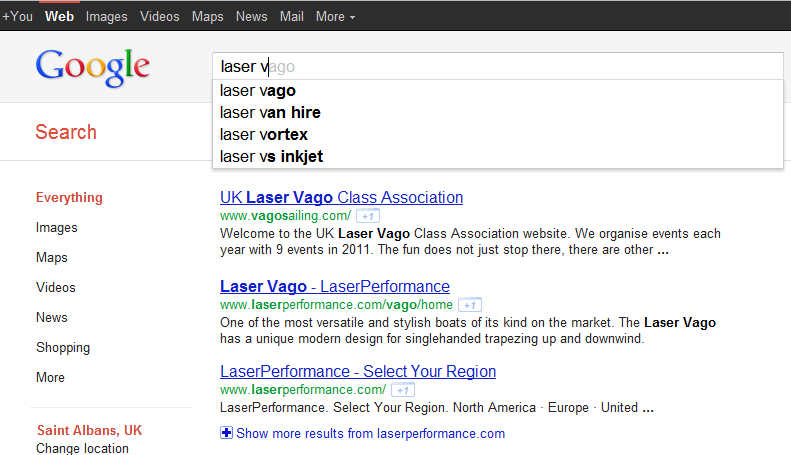
Task: Click inside the search input field
Action: click(x=498, y=66)
